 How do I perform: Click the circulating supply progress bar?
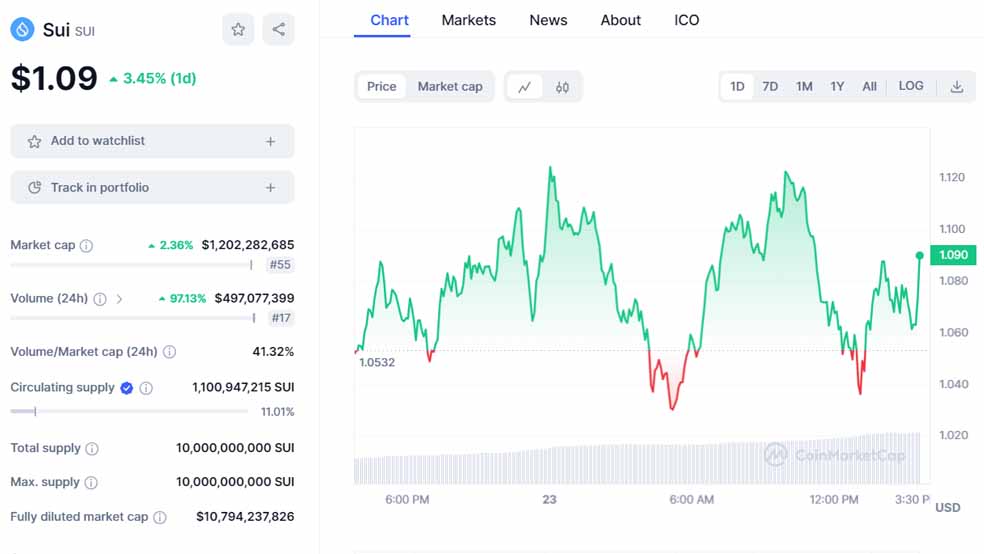tap(129, 411)
